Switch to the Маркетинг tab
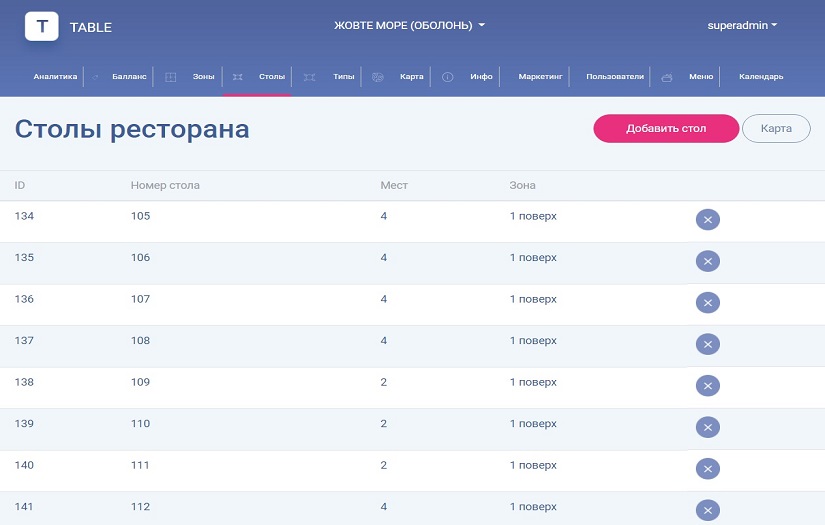This screenshot has height=525, width=825. [x=540, y=77]
